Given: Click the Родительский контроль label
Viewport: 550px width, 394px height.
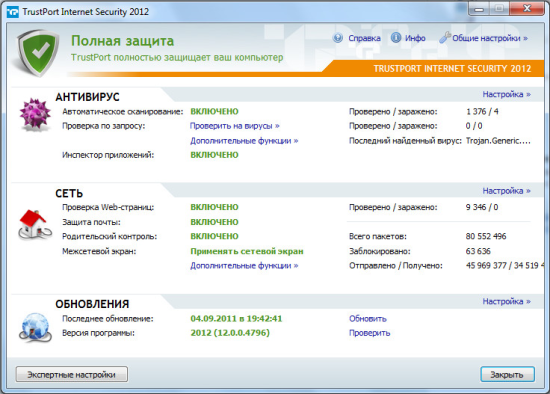Looking at the screenshot, I should (x=109, y=236).
